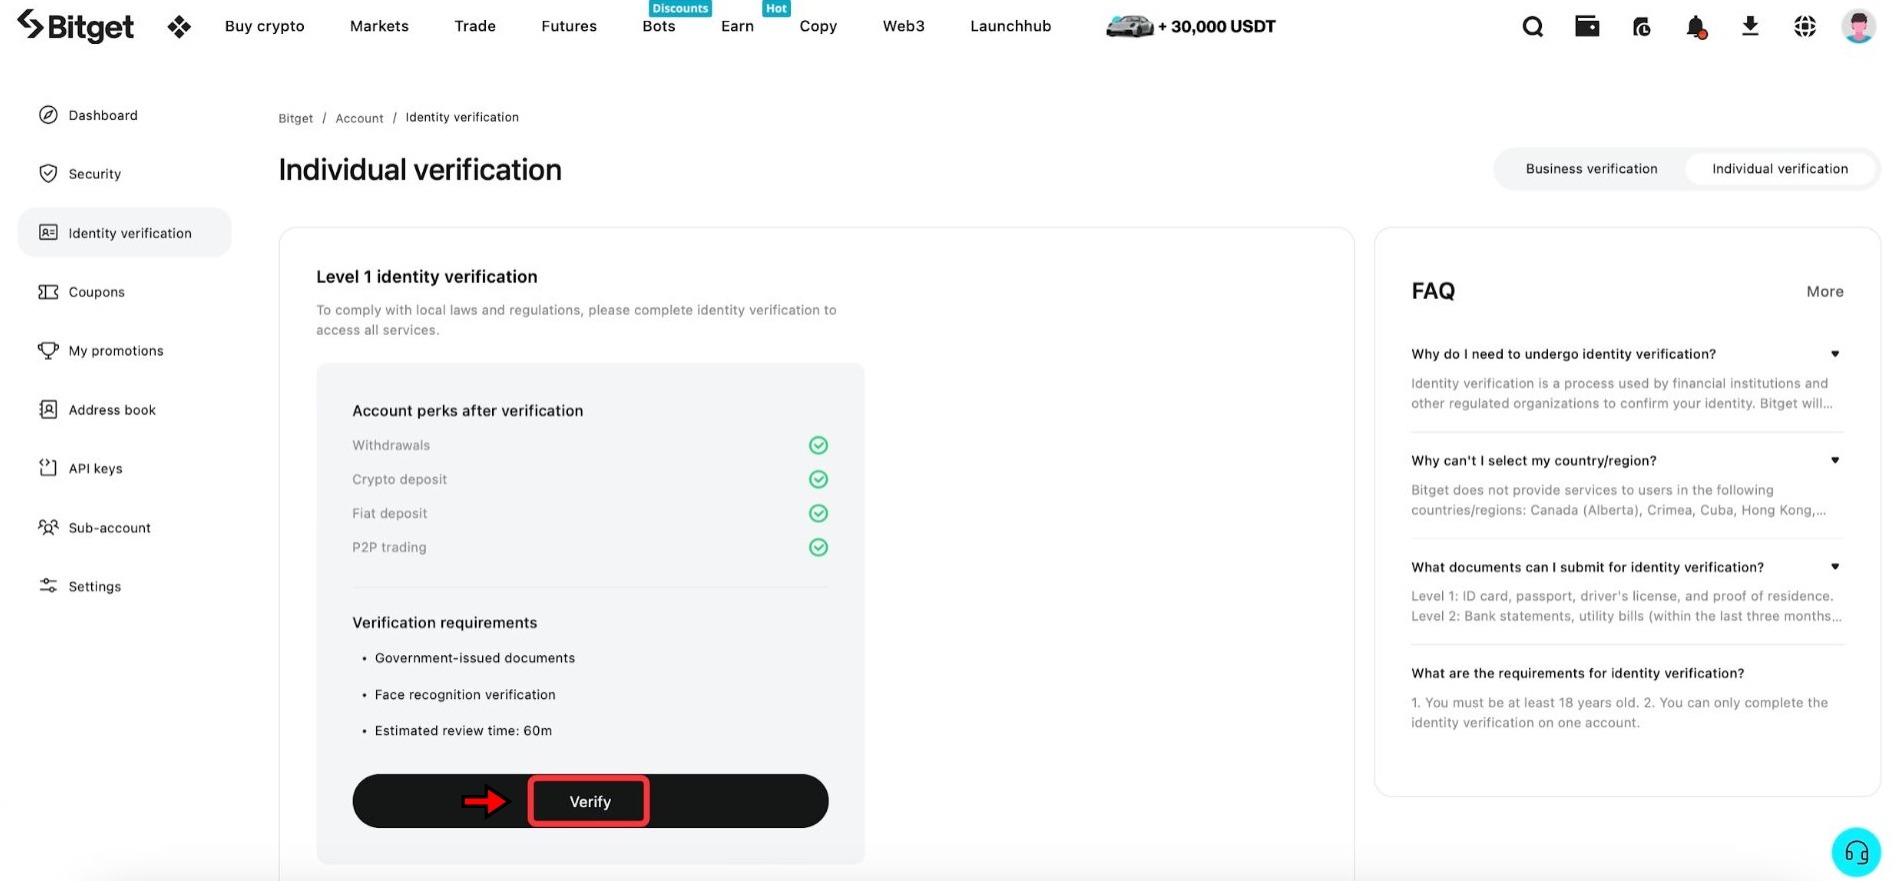Open the Launchhub menu
This screenshot has width=1893, height=881.
(x=1011, y=27)
